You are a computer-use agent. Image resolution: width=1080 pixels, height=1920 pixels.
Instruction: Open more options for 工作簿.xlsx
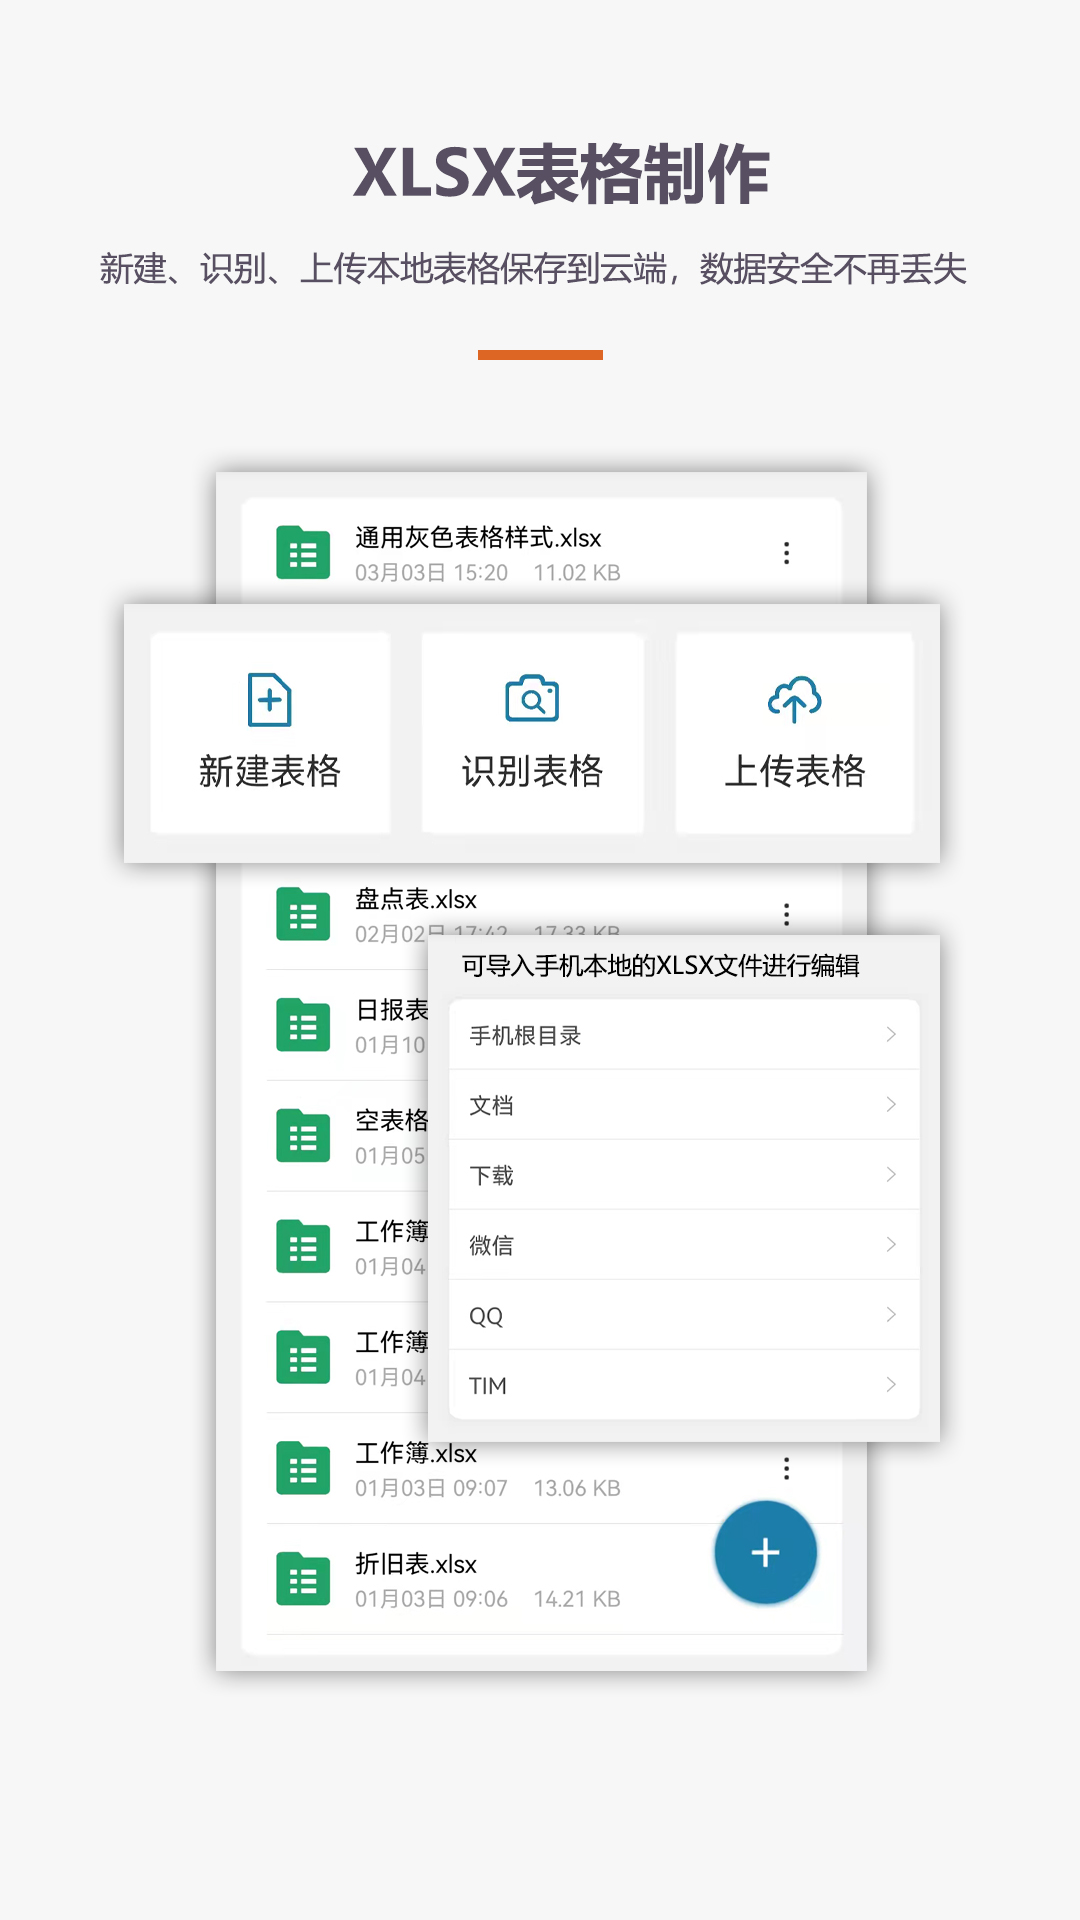coord(787,1468)
